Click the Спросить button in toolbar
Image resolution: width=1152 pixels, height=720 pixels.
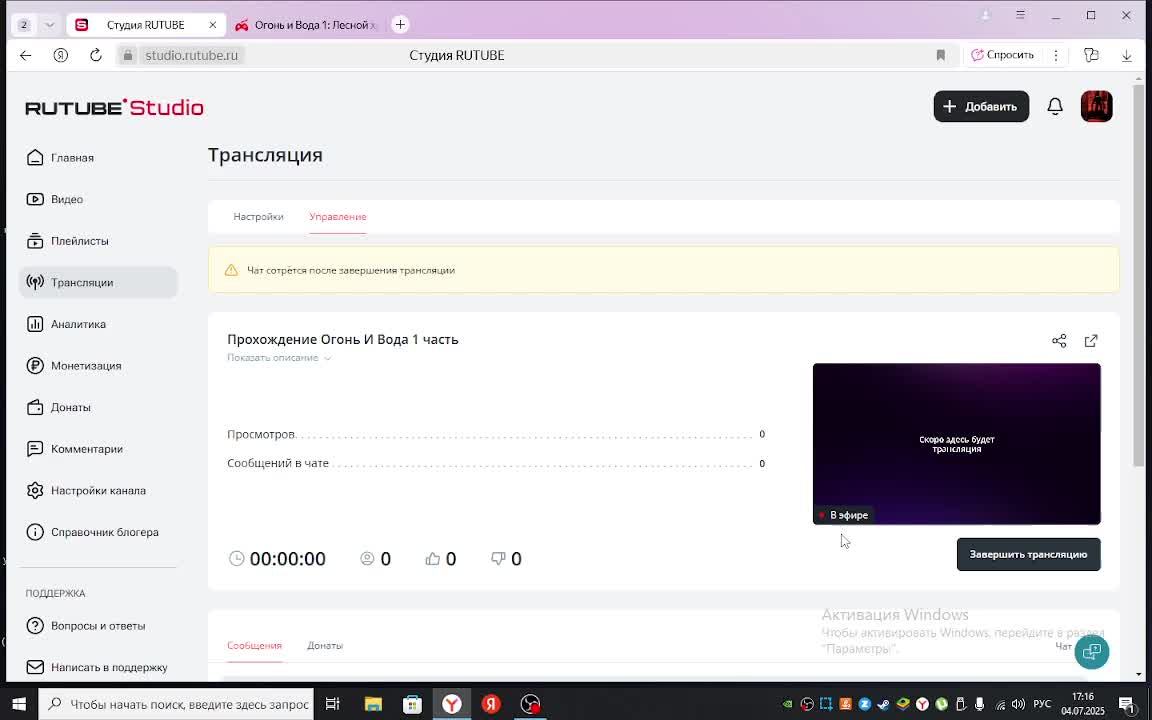click(1002, 55)
